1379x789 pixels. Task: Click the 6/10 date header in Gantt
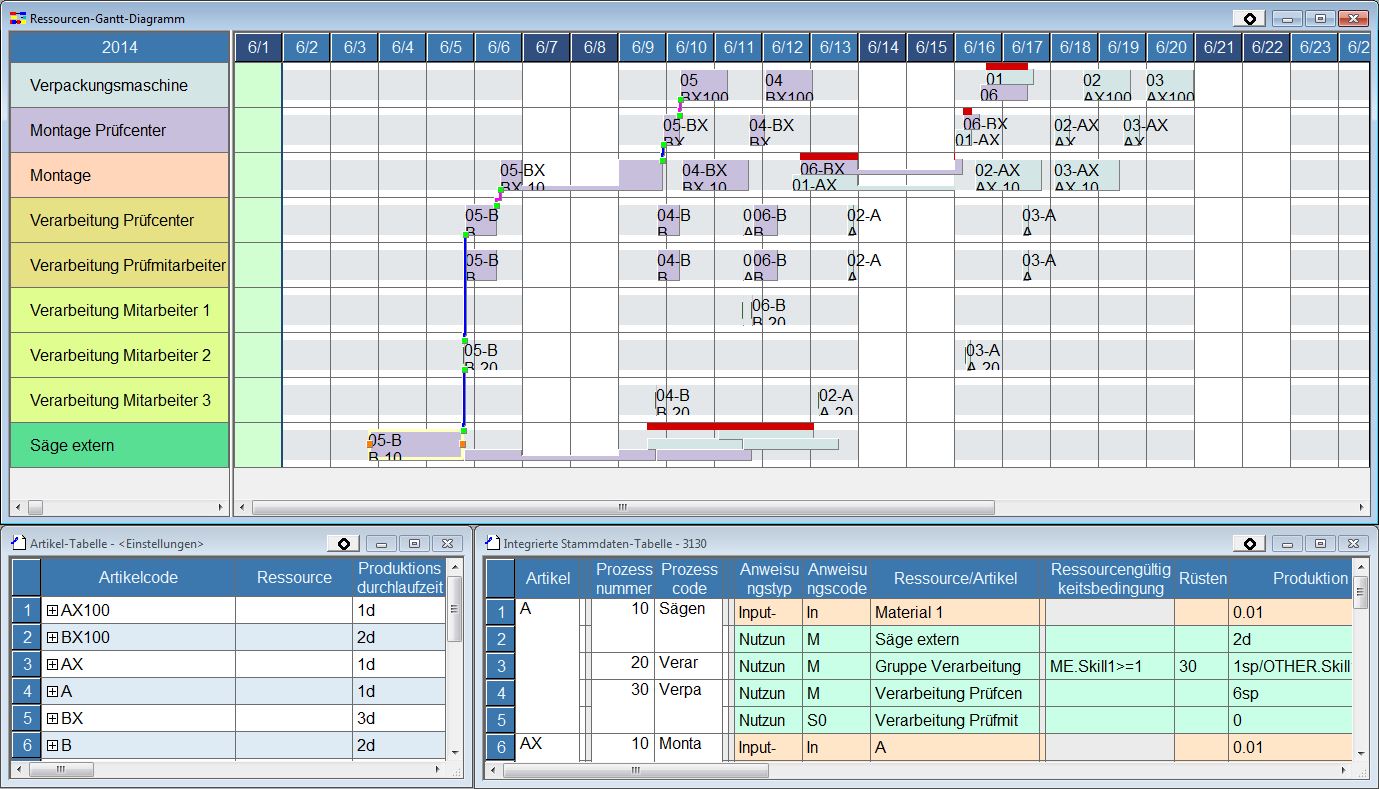pyautogui.click(x=690, y=47)
